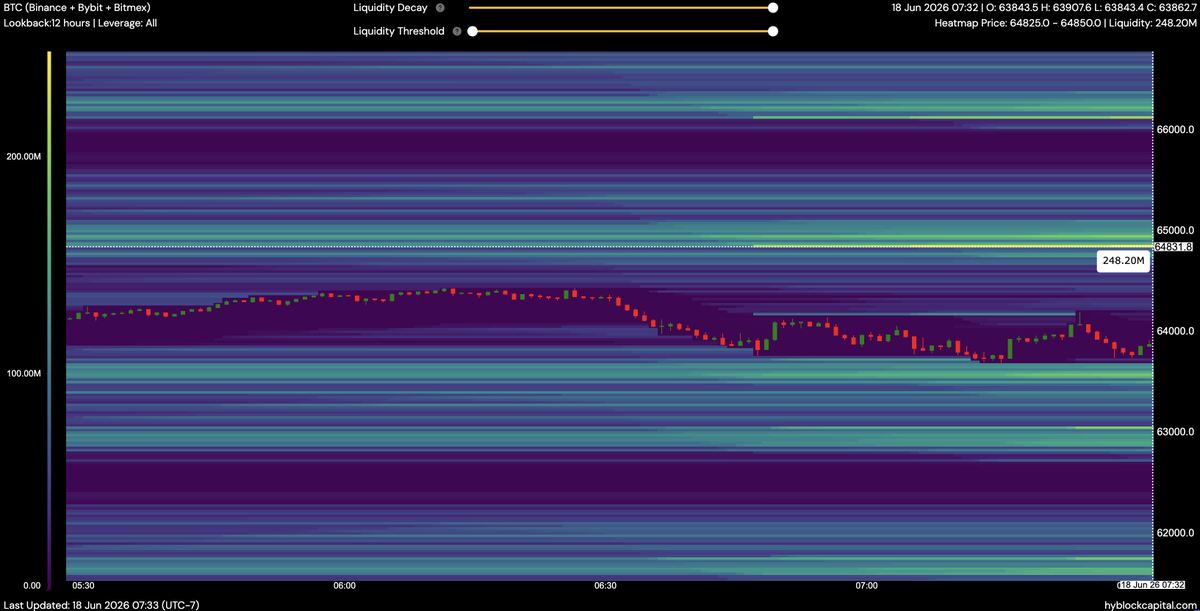
Task: Click the 07:00 time axis label
Action: coord(867,585)
